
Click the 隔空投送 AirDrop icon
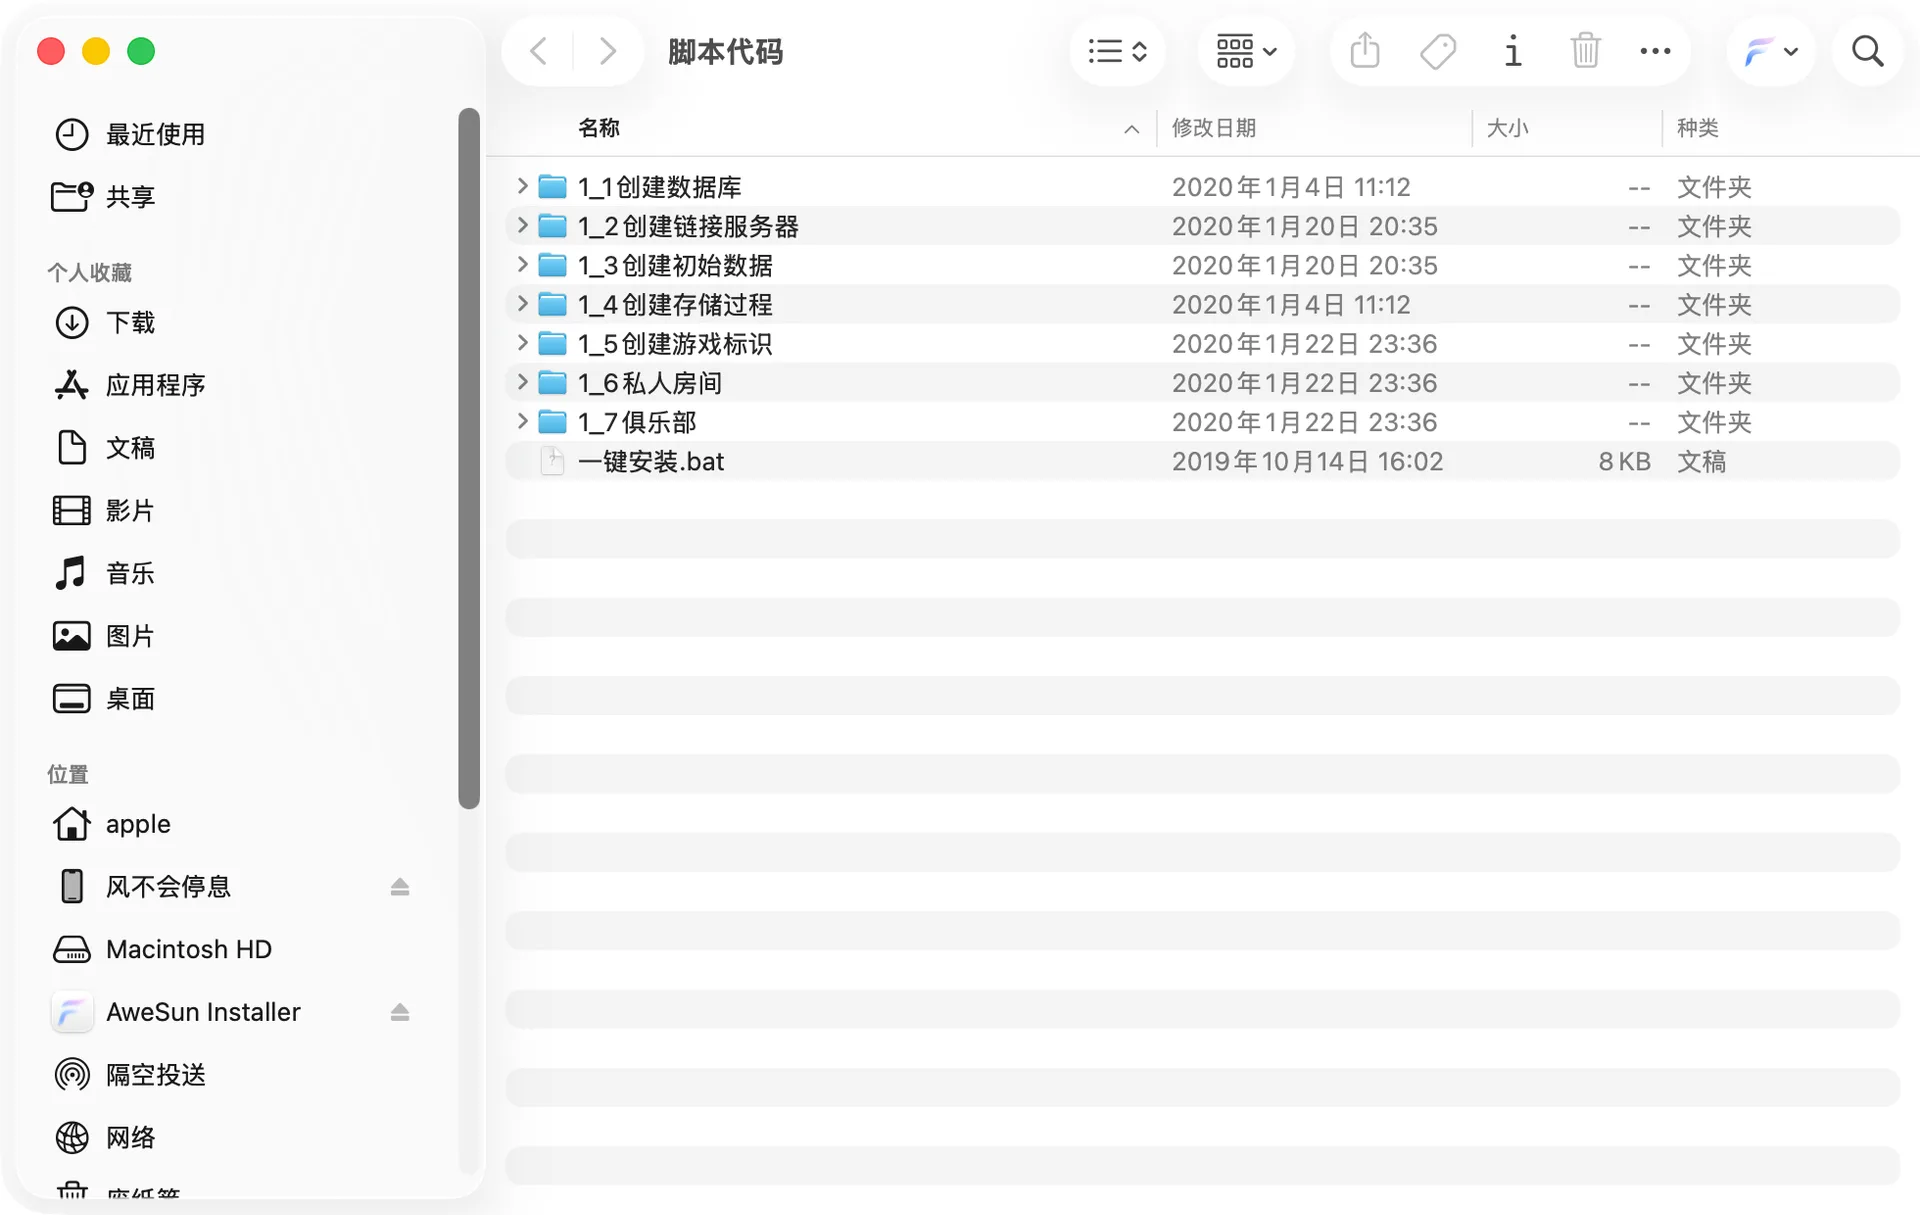coord(71,1074)
